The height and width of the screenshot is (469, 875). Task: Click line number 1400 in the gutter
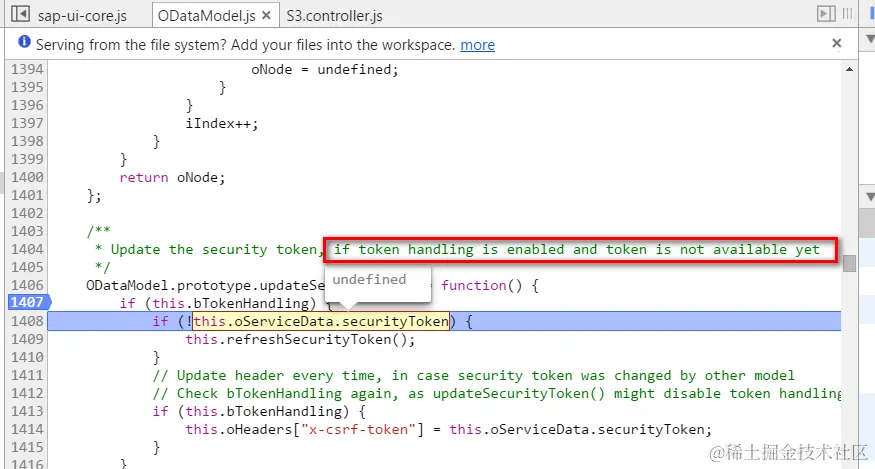click(x=27, y=177)
